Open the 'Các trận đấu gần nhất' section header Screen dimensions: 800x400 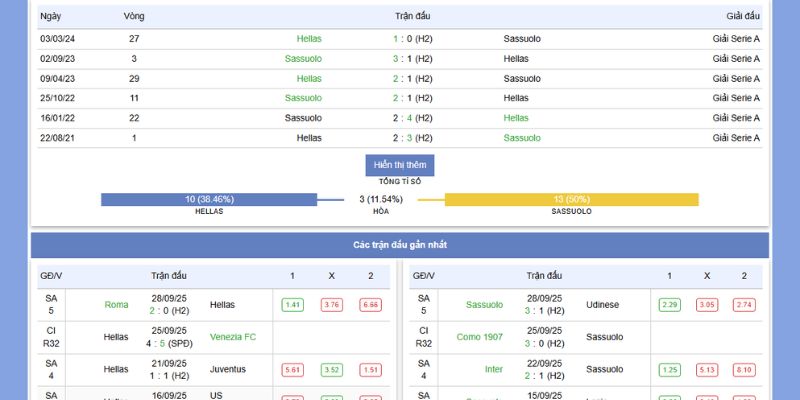pyautogui.click(x=400, y=245)
